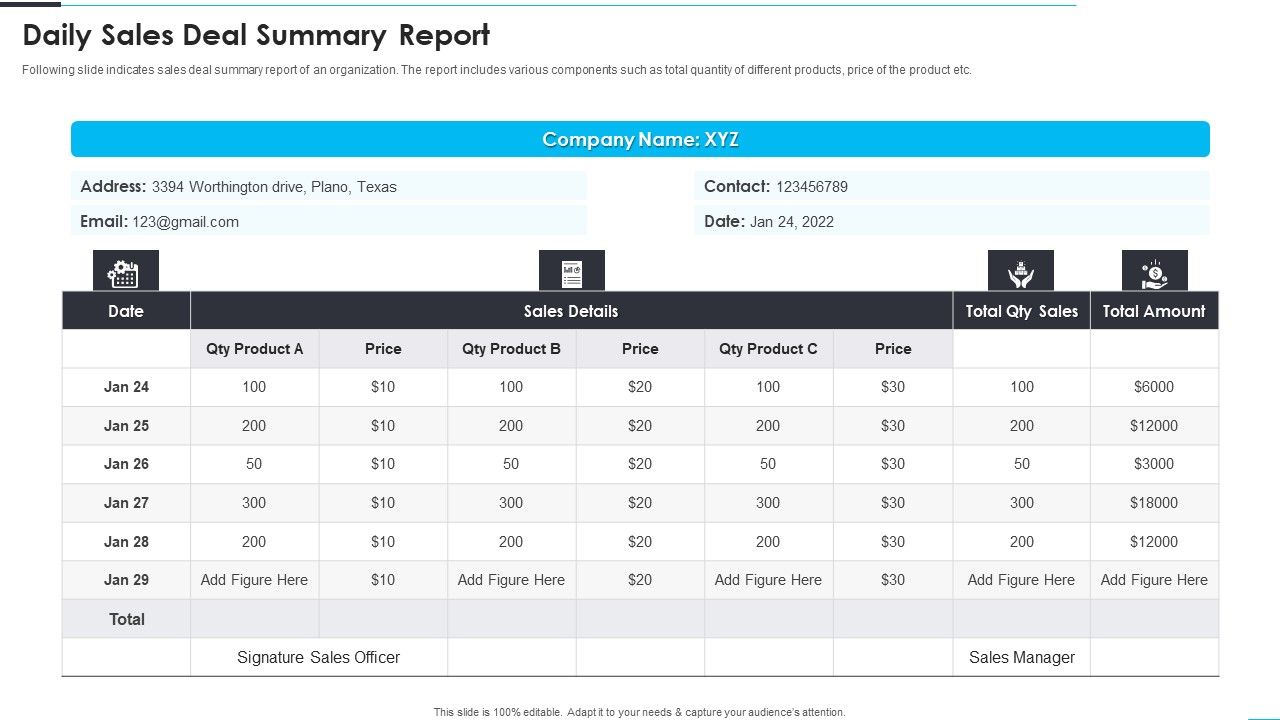Select the Email field 123@gmail.com
The width and height of the screenshot is (1280, 720).
point(329,221)
